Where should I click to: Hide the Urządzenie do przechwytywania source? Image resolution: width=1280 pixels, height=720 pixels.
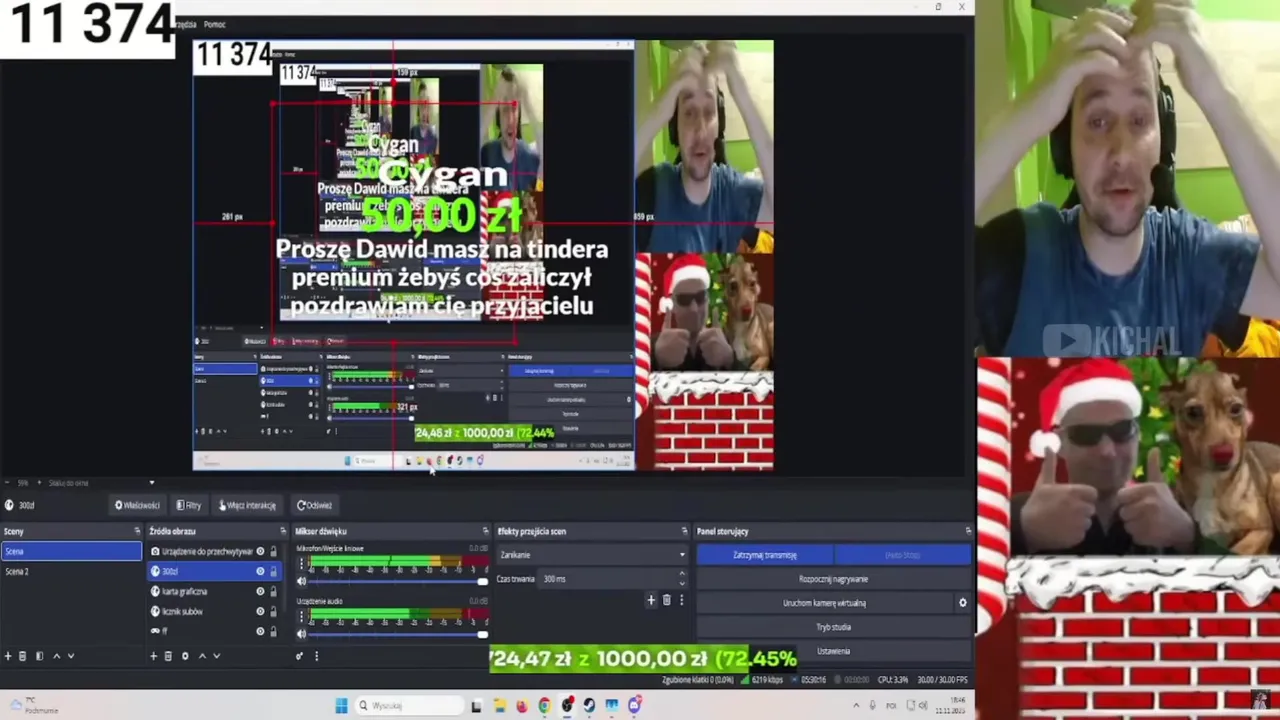point(260,551)
